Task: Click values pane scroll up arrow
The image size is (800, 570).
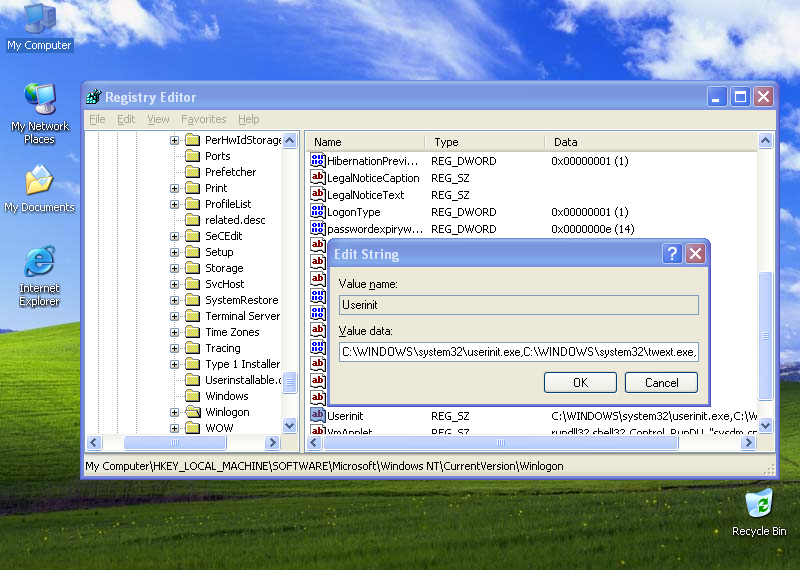Action: click(765, 140)
